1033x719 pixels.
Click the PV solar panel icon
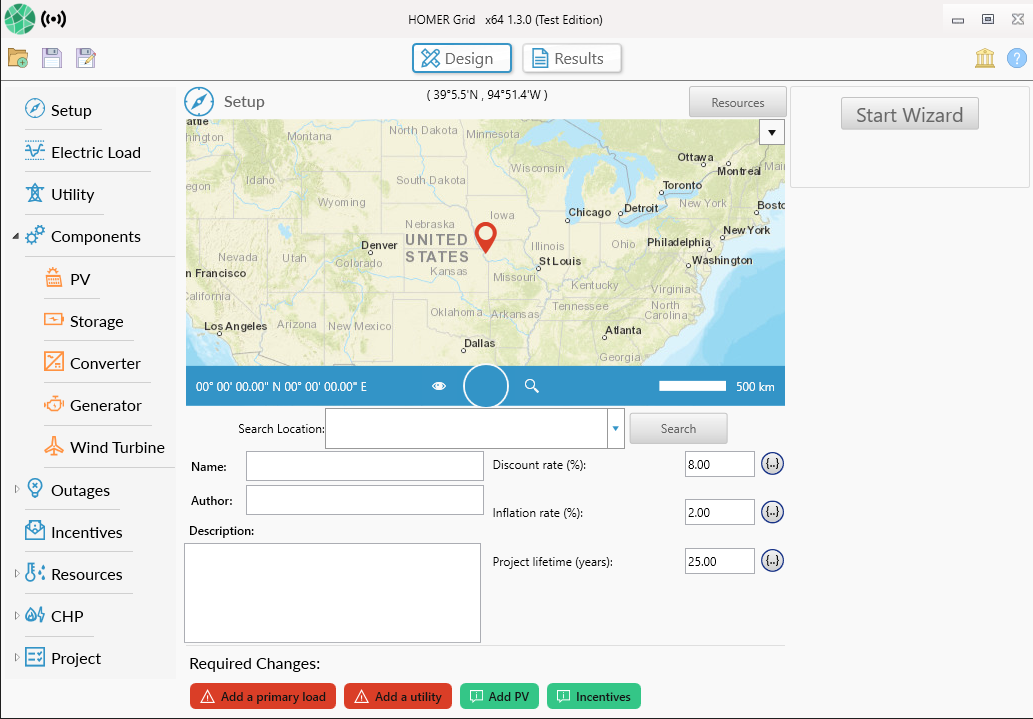54,277
